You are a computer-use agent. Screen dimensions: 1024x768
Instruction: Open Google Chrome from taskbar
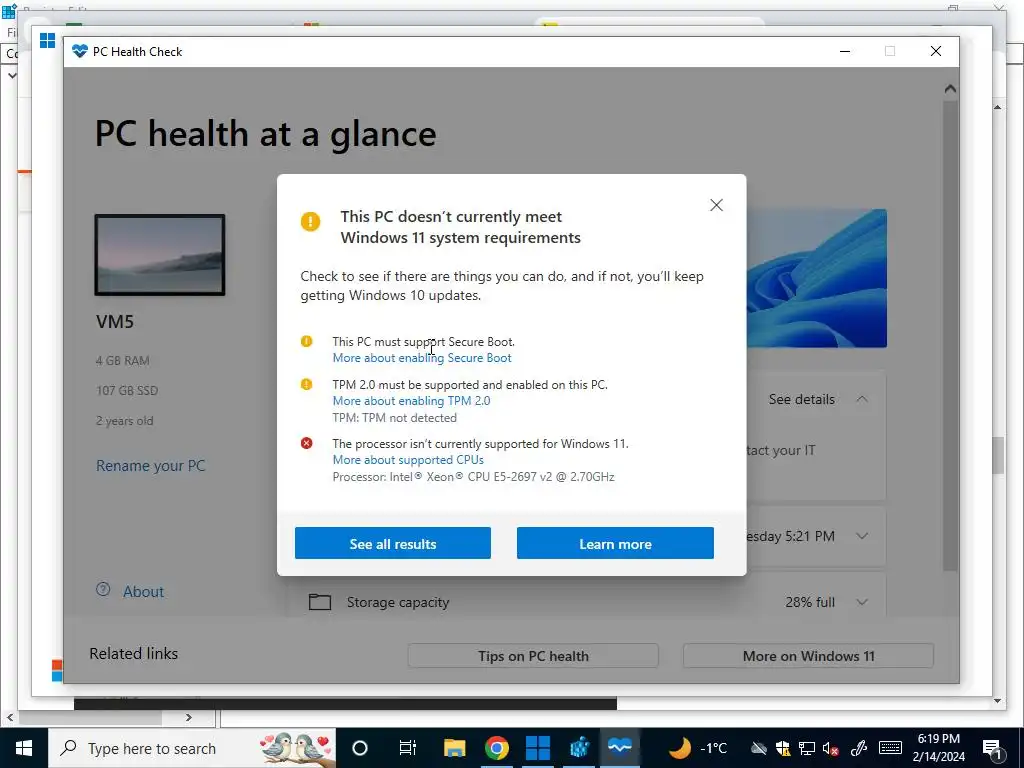tap(496, 748)
